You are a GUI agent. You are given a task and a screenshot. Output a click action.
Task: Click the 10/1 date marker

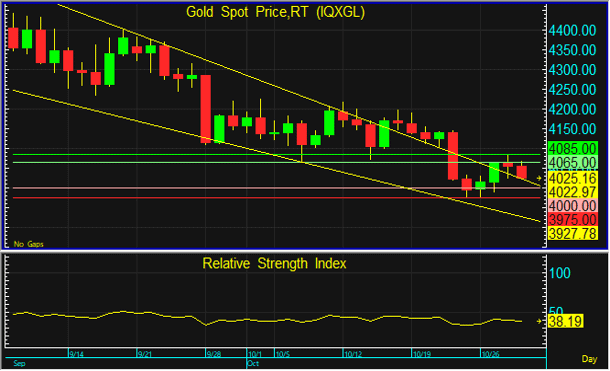click(x=255, y=354)
